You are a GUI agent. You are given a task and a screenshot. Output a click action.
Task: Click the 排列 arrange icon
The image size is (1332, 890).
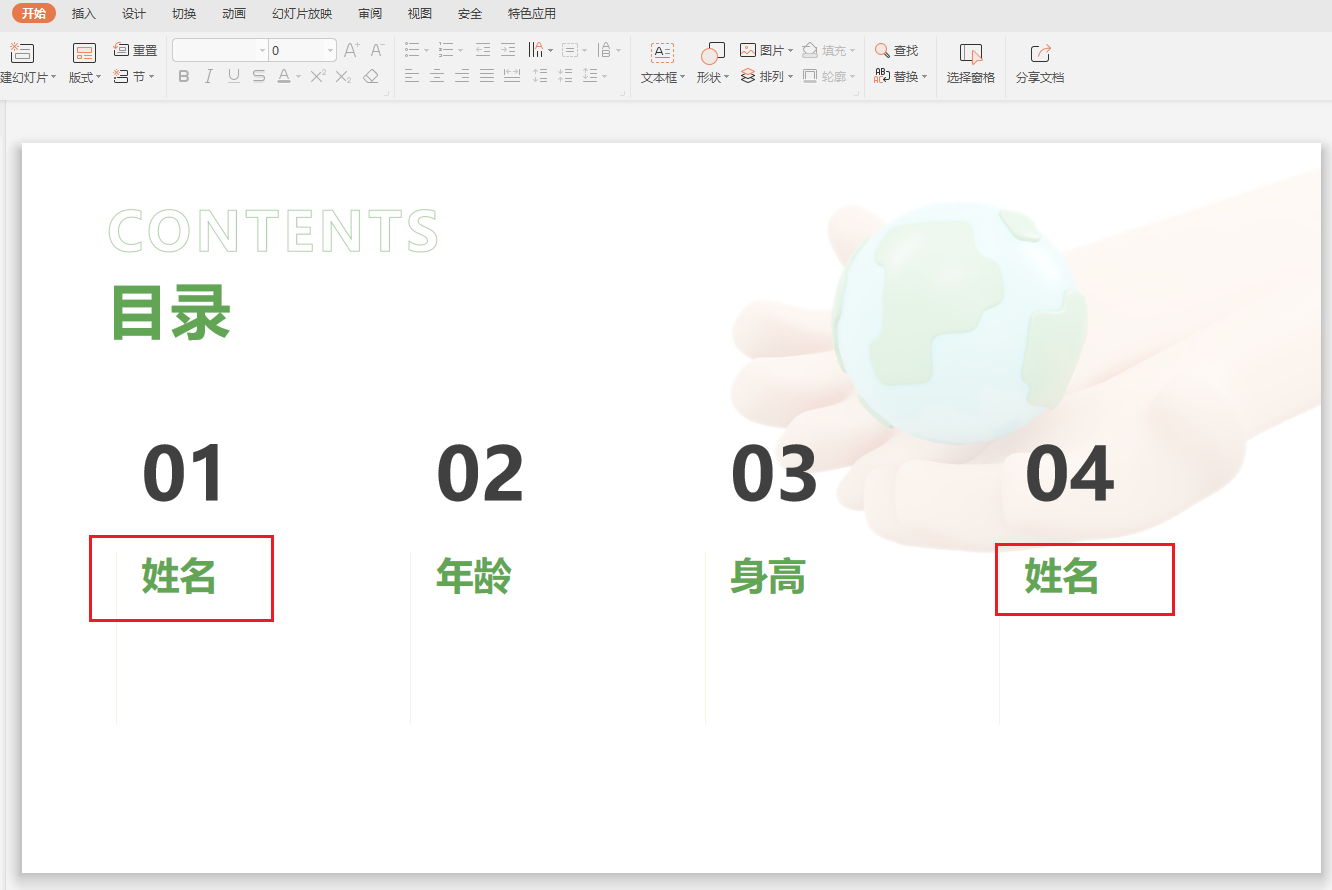click(x=765, y=75)
